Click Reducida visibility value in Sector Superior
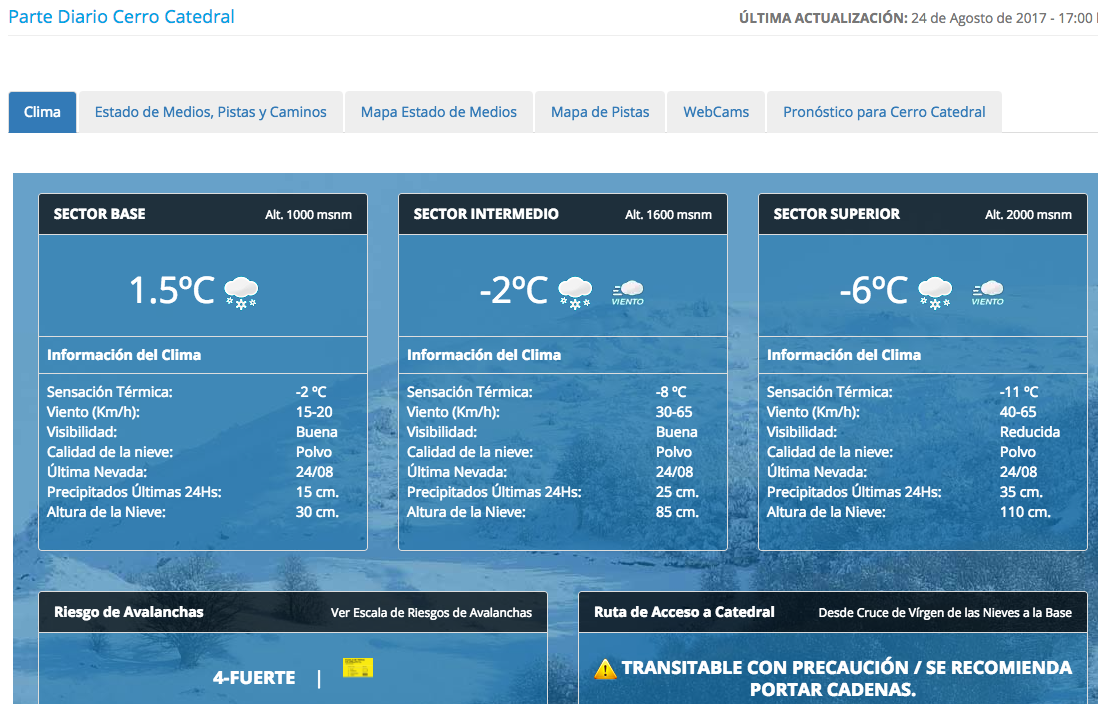Image resolution: width=1098 pixels, height=704 pixels. [1030, 432]
